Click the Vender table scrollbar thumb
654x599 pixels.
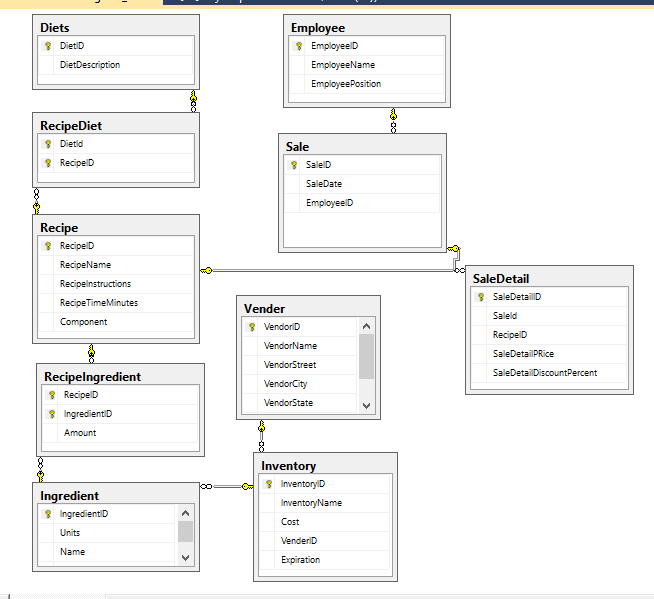click(x=367, y=357)
